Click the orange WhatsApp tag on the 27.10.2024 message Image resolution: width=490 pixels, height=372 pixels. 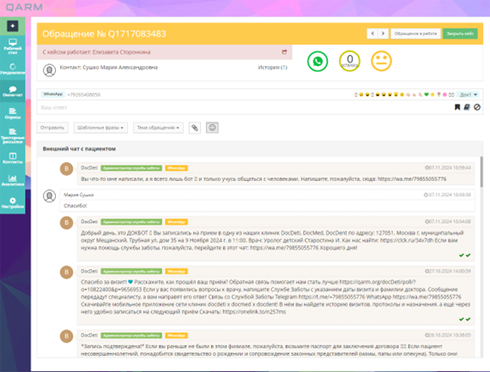[176, 271]
